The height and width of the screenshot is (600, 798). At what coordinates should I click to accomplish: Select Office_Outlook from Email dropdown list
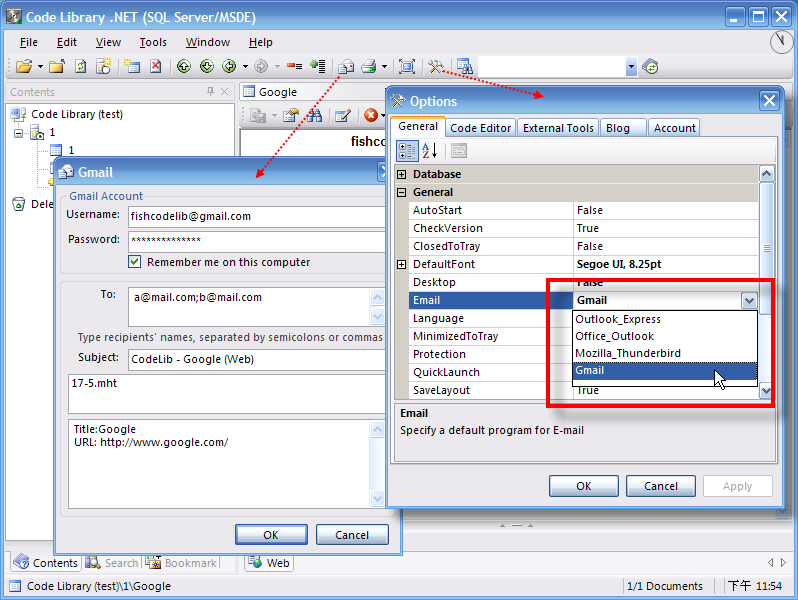[x=665, y=336]
